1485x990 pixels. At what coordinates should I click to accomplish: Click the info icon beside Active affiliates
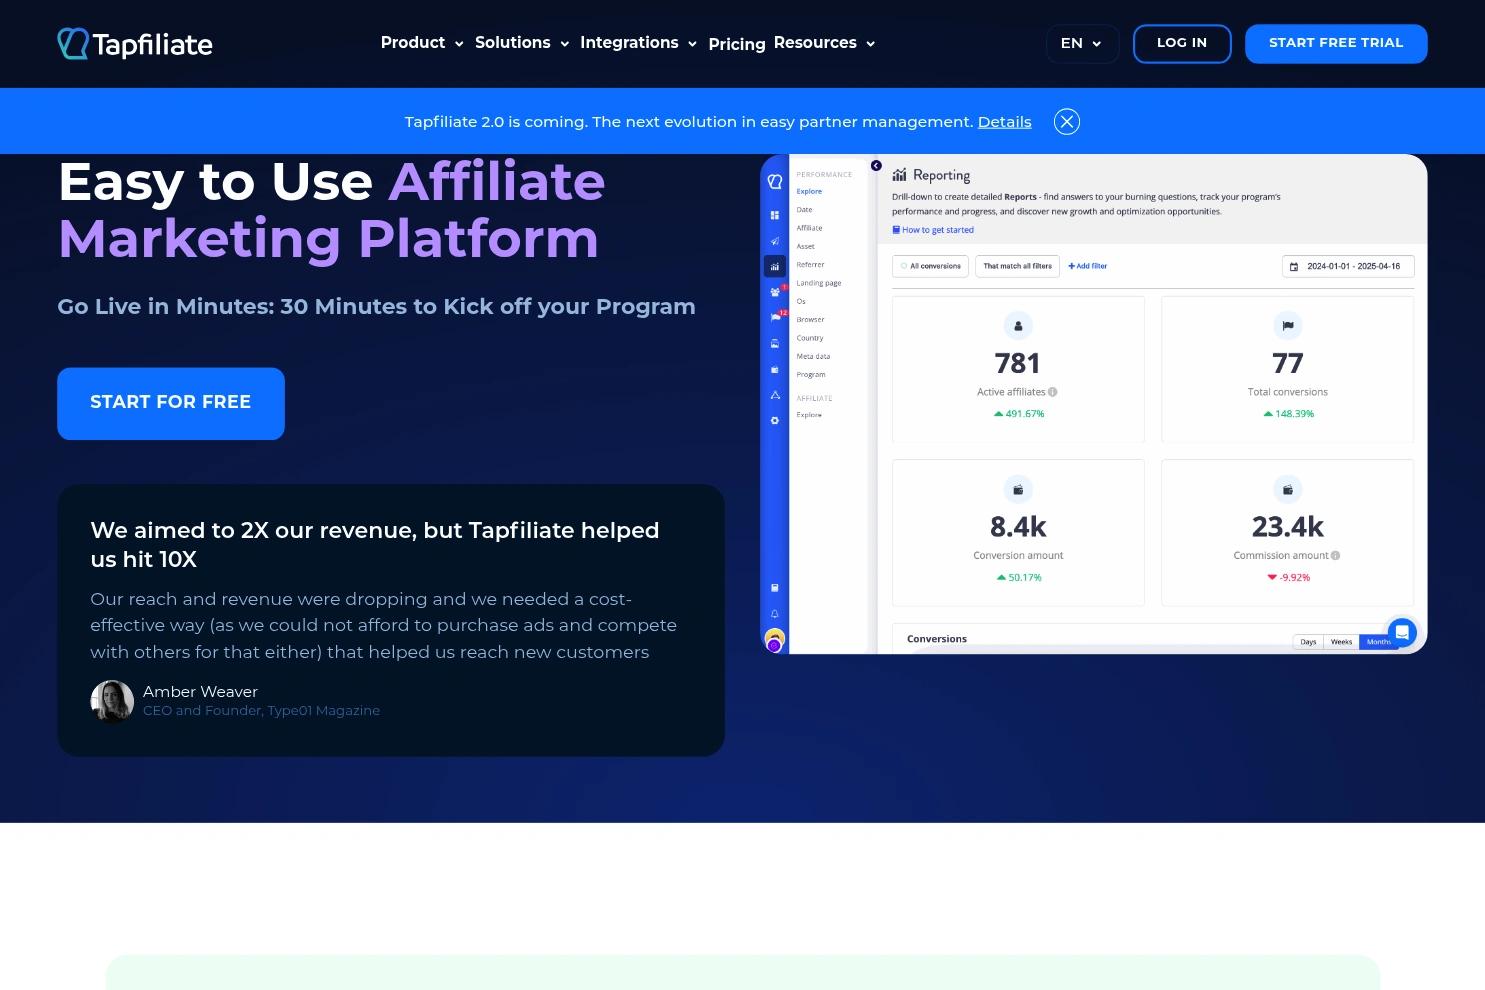[x=1053, y=392]
